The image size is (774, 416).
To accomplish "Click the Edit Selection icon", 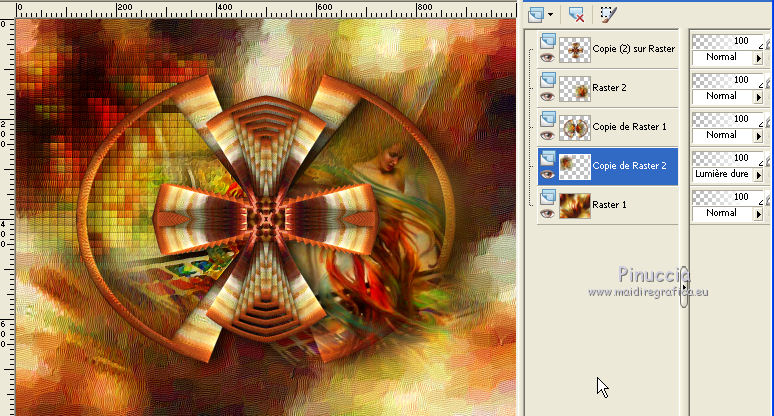I will [x=608, y=14].
